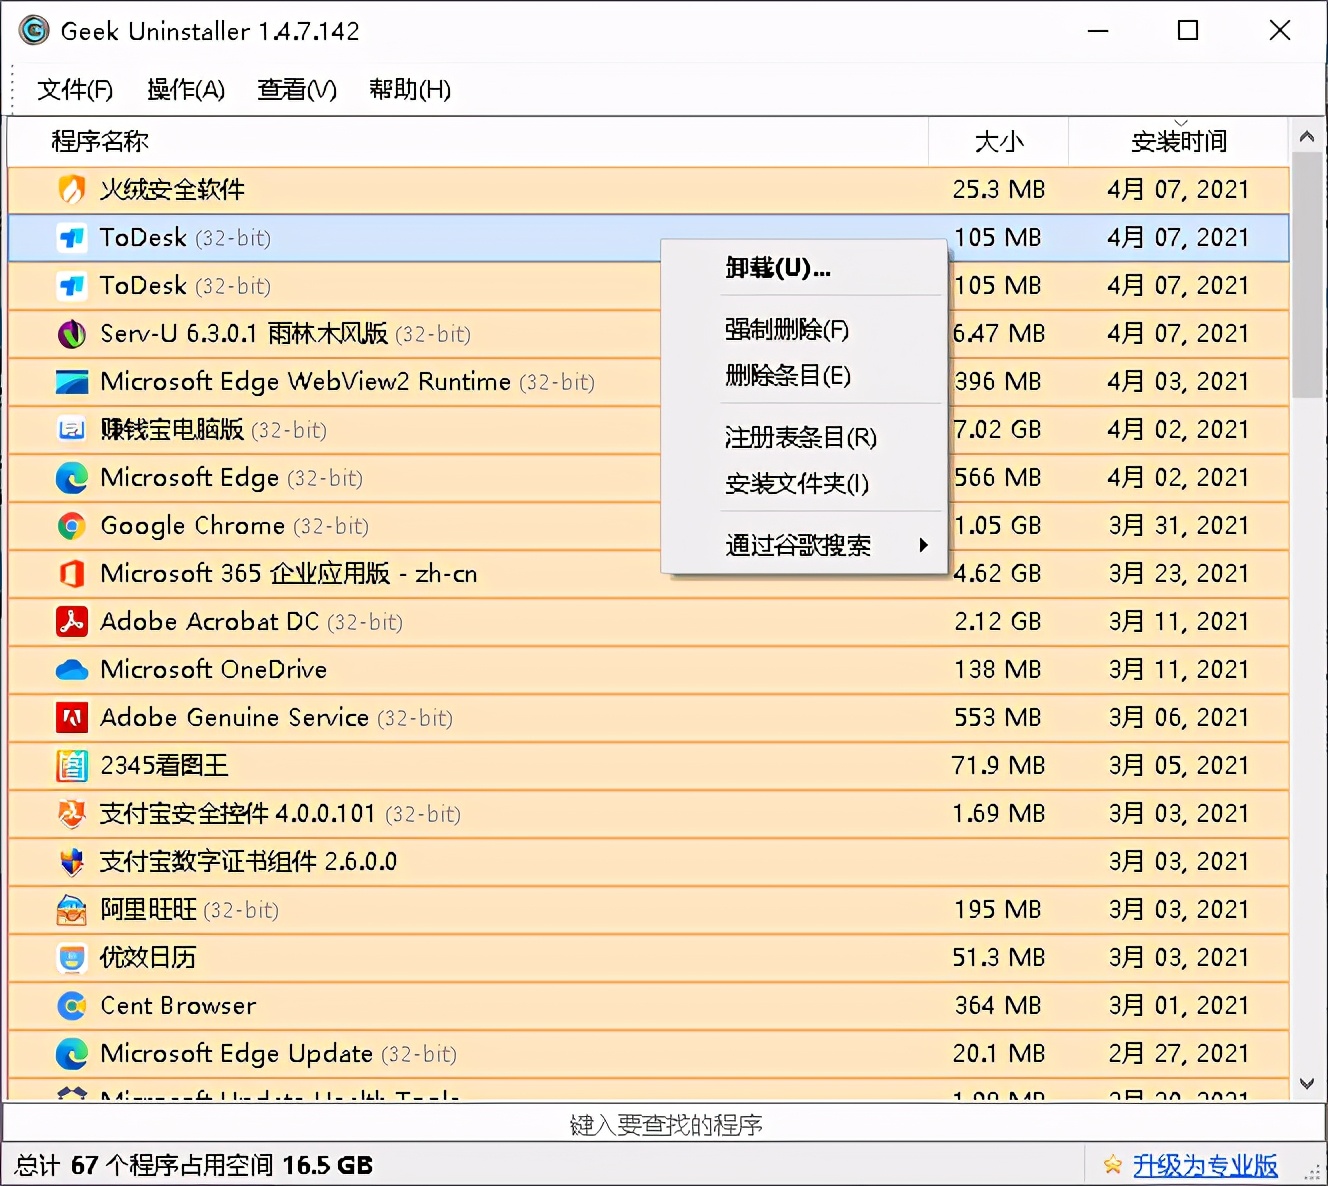This screenshot has width=1328, height=1186.
Task: Click the 2345看图王 icon
Action: [x=71, y=765]
